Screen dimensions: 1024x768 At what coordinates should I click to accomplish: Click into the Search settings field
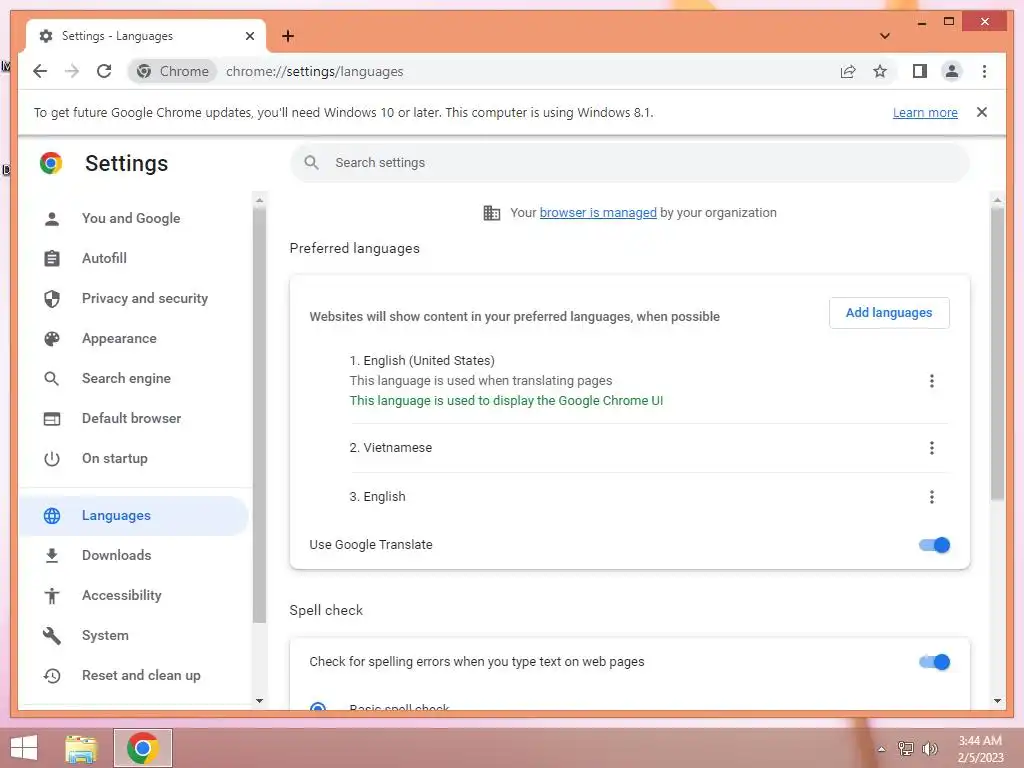coord(630,163)
